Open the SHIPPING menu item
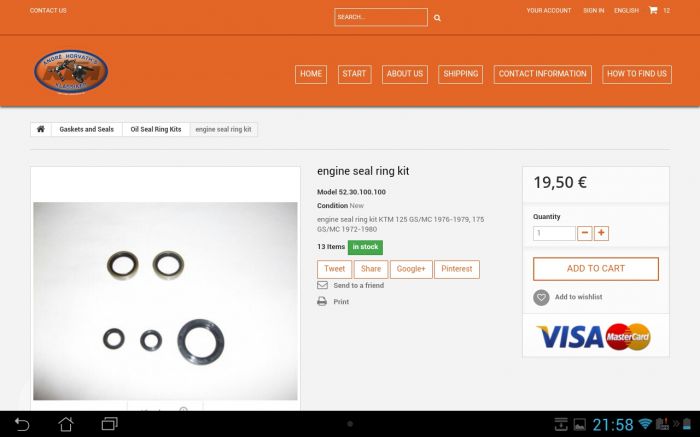Viewport: 700px width, 437px height. coord(460,74)
